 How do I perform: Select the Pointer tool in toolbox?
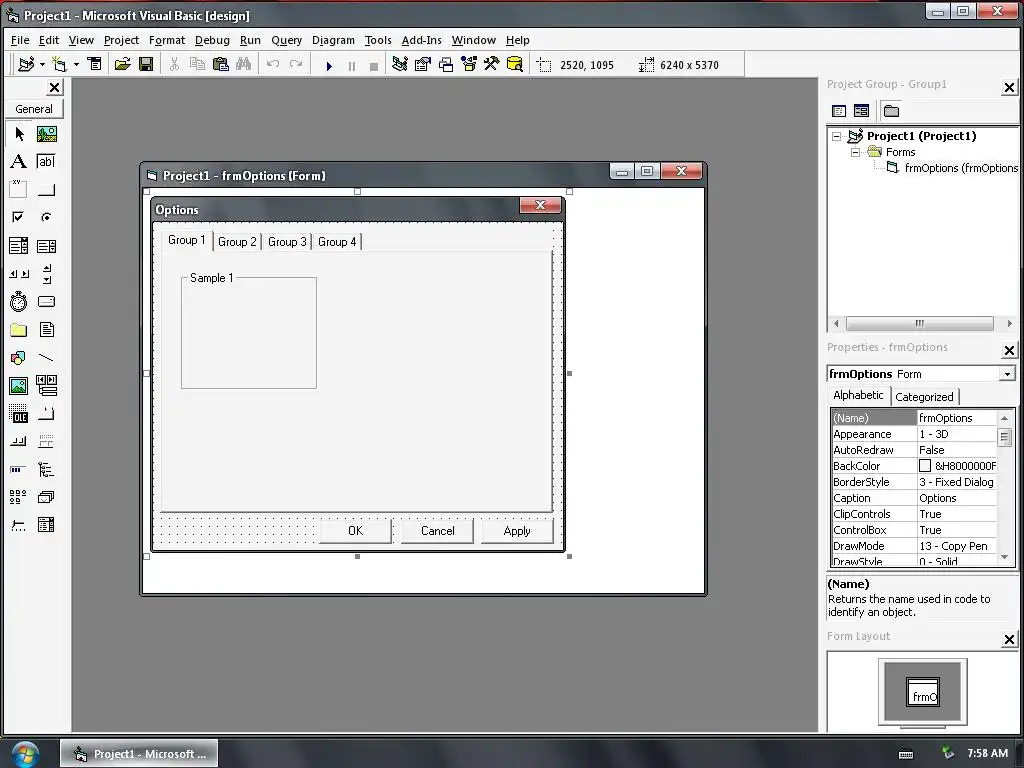[19, 134]
